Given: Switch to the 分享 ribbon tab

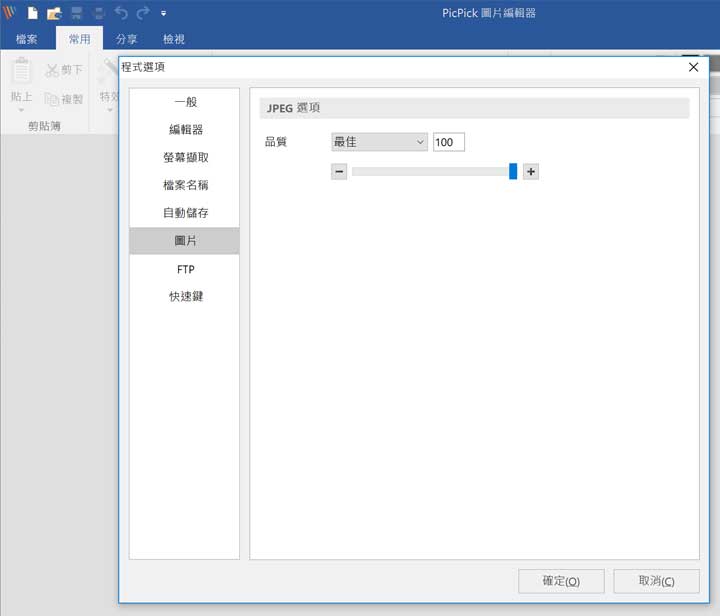Looking at the screenshot, I should pyautogui.click(x=127, y=39).
